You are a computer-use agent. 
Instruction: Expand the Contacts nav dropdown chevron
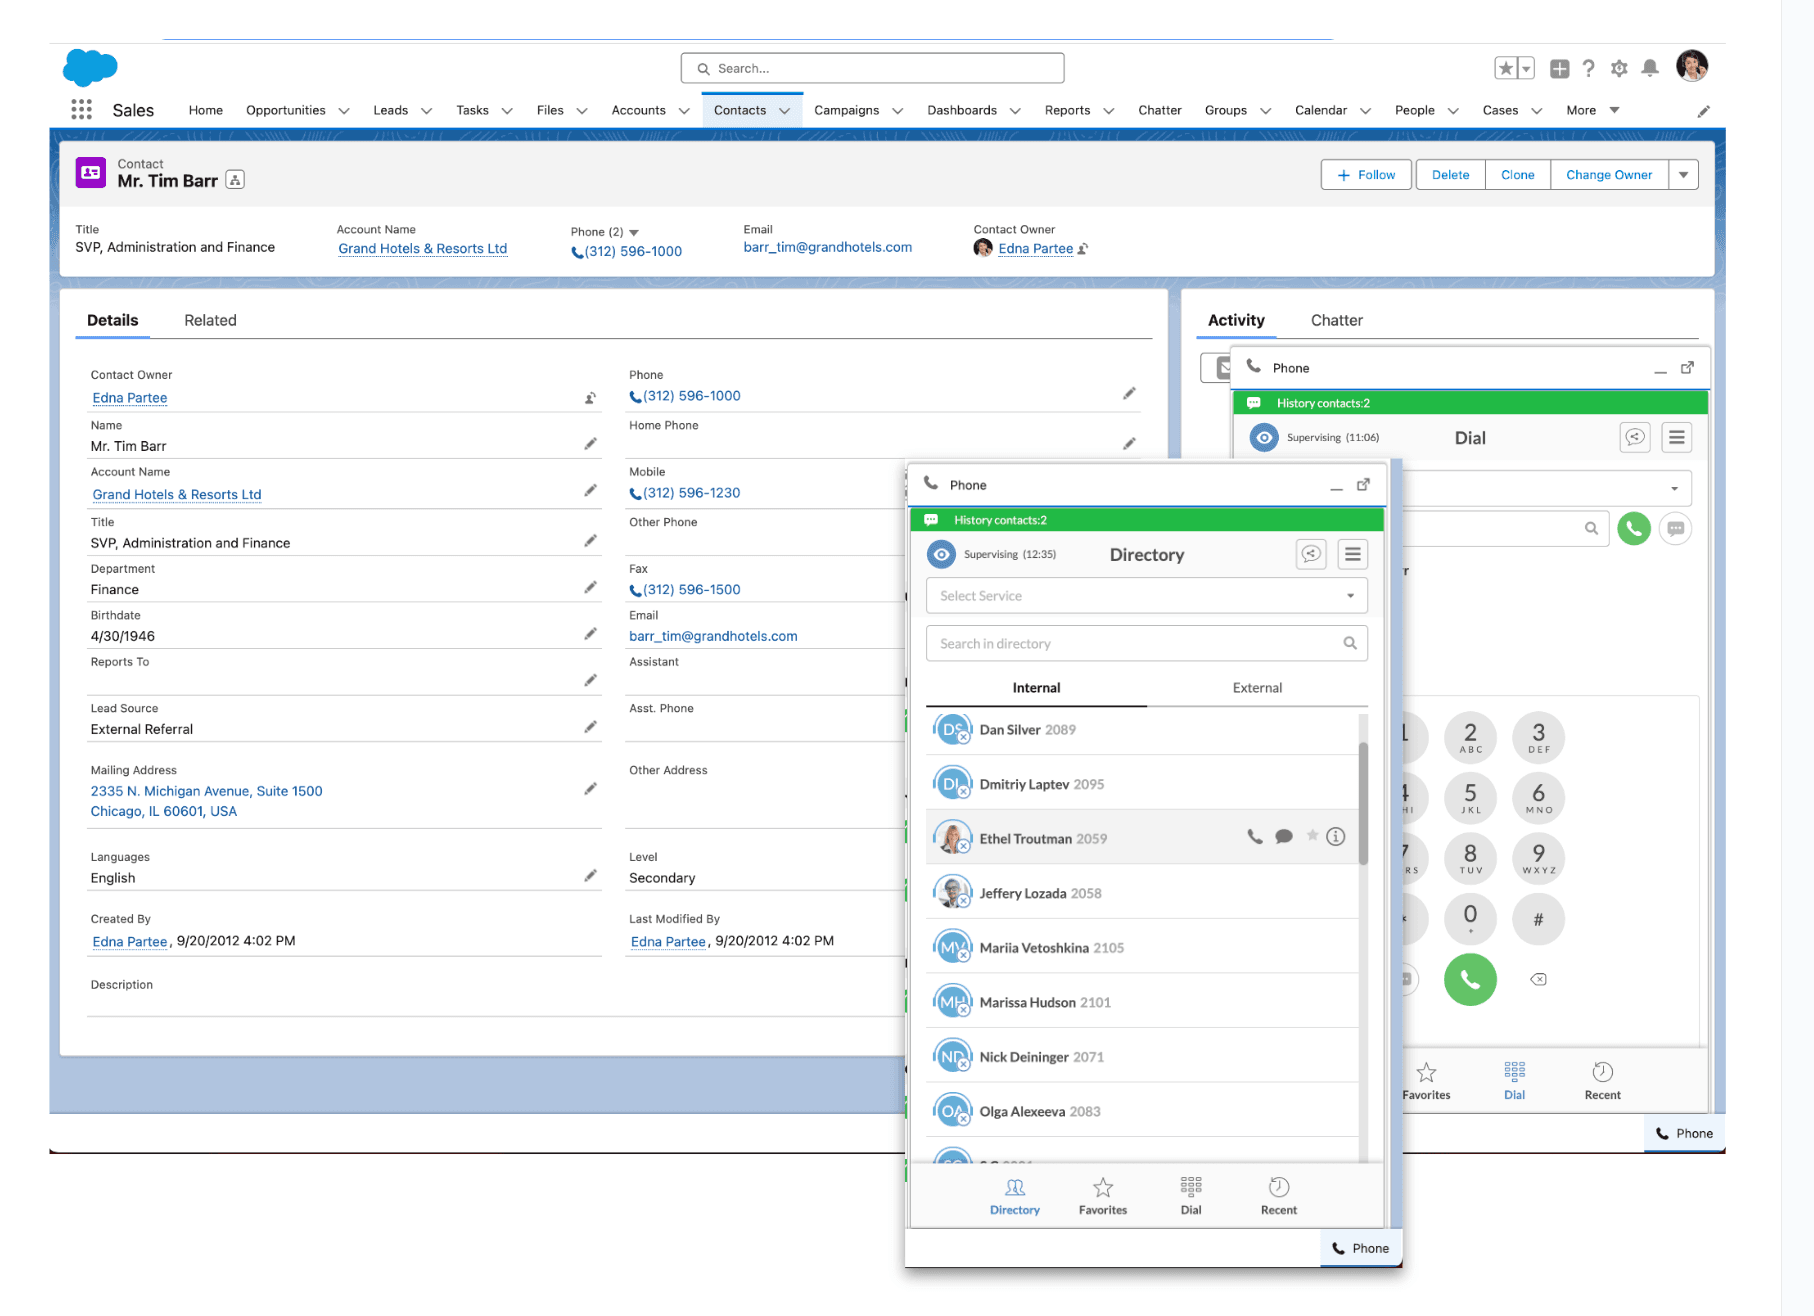coord(785,111)
